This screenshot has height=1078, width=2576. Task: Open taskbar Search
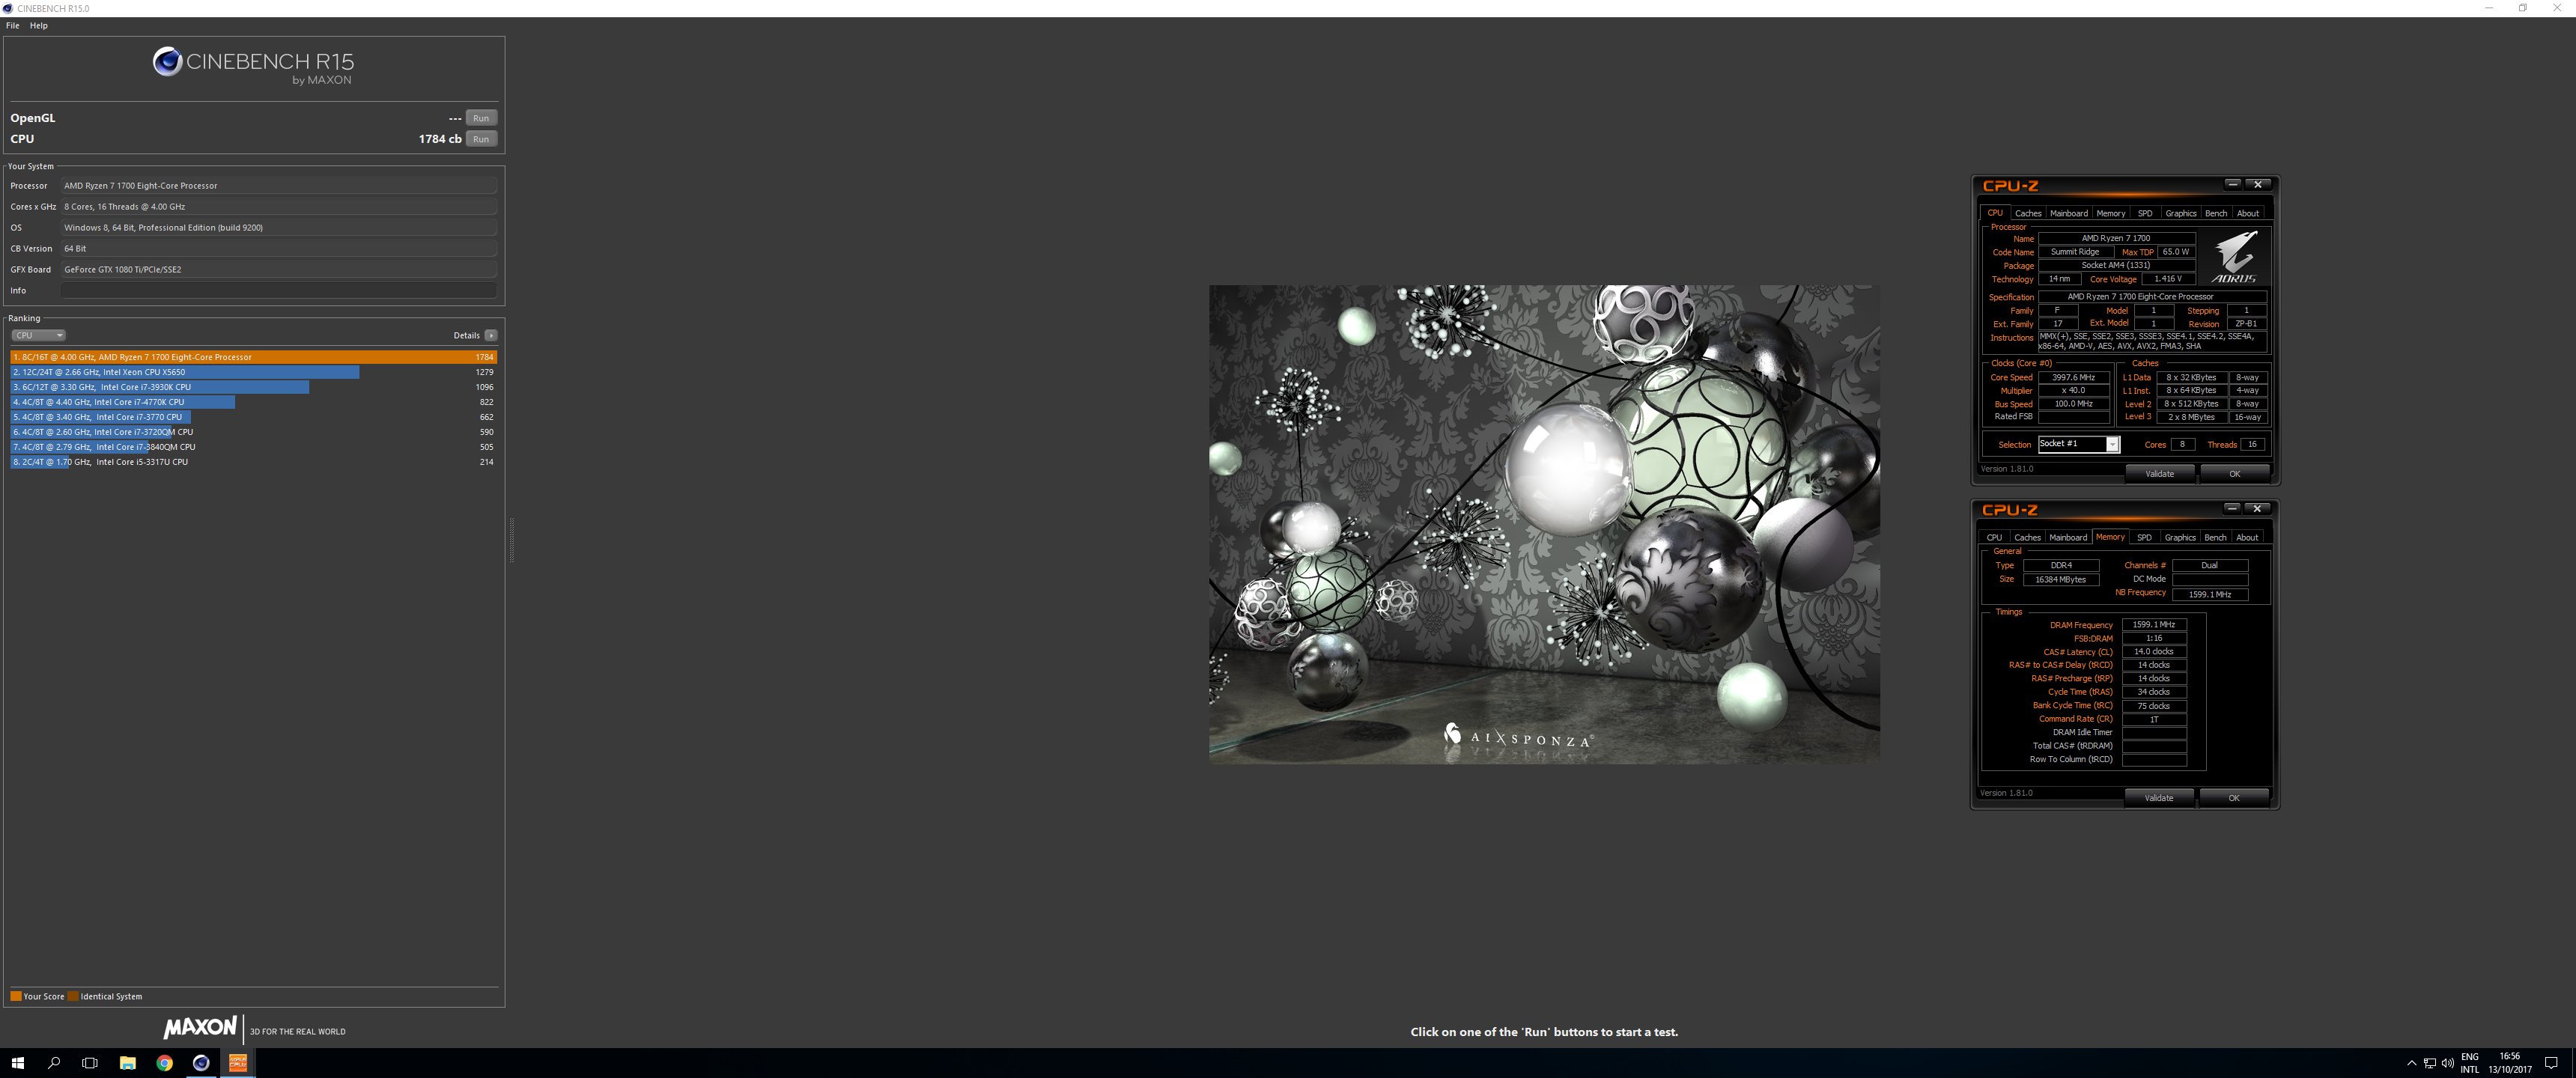pos(54,1063)
